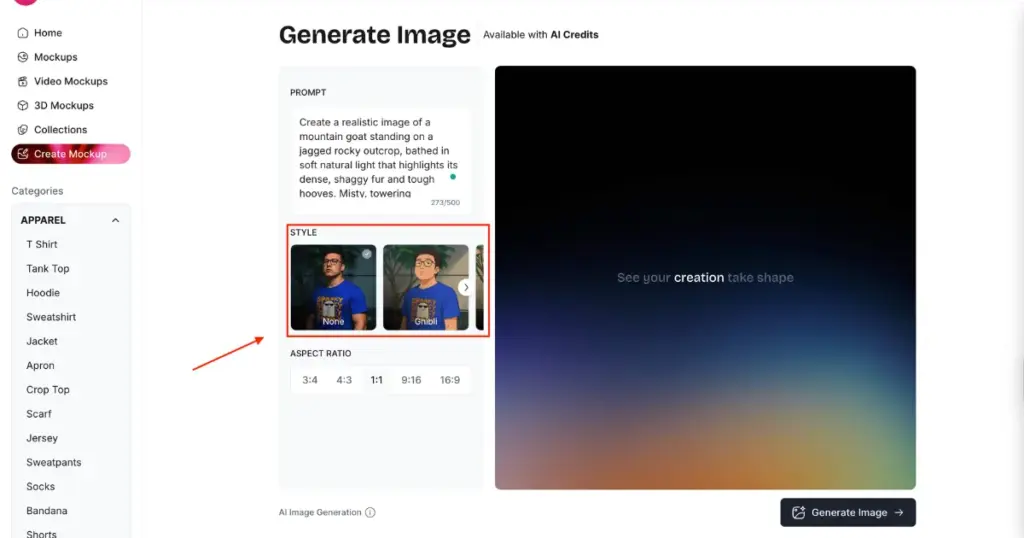Select the 4:3 aspect ratio

point(344,380)
